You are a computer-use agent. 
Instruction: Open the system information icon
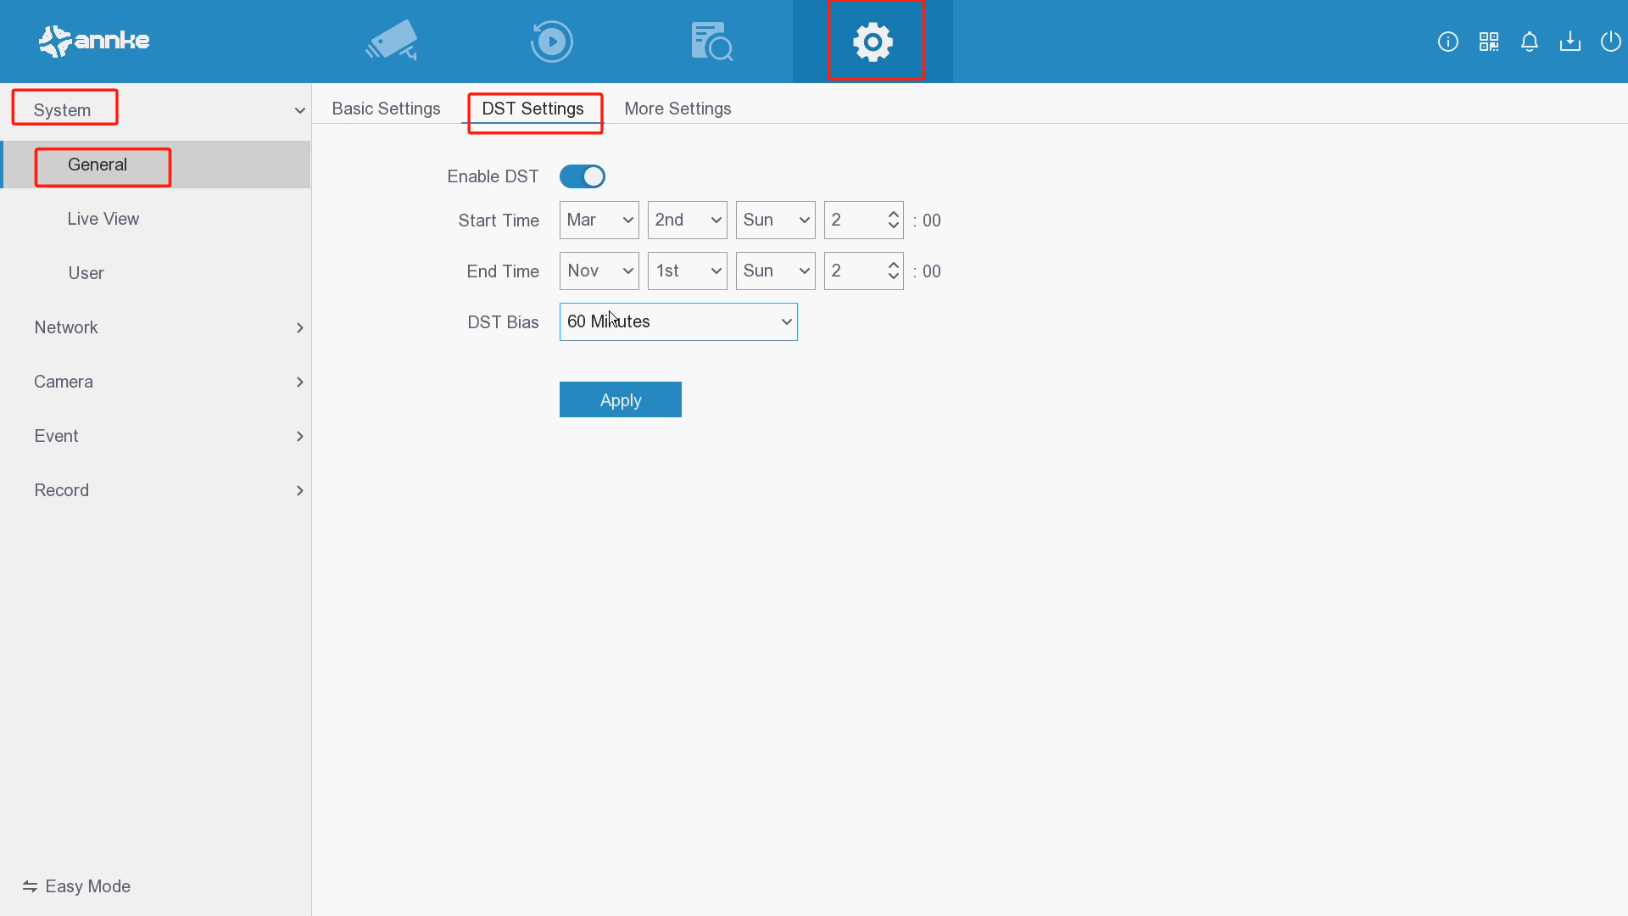[x=1447, y=41]
